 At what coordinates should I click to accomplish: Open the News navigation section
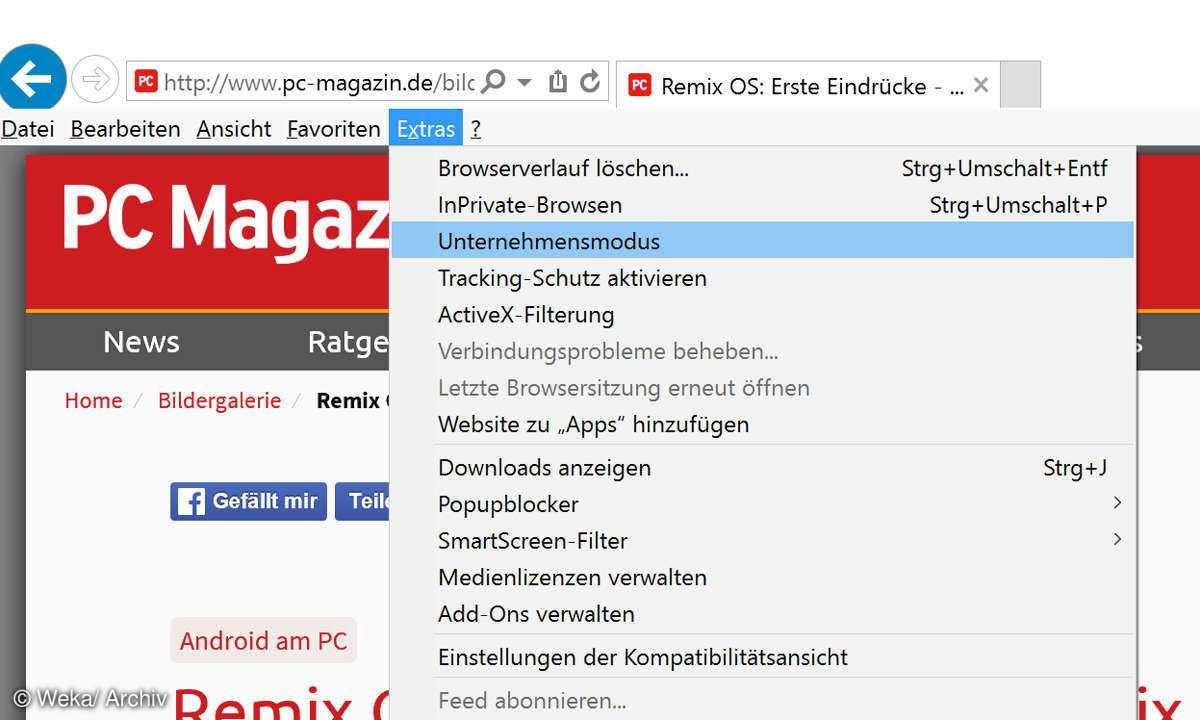pos(141,342)
